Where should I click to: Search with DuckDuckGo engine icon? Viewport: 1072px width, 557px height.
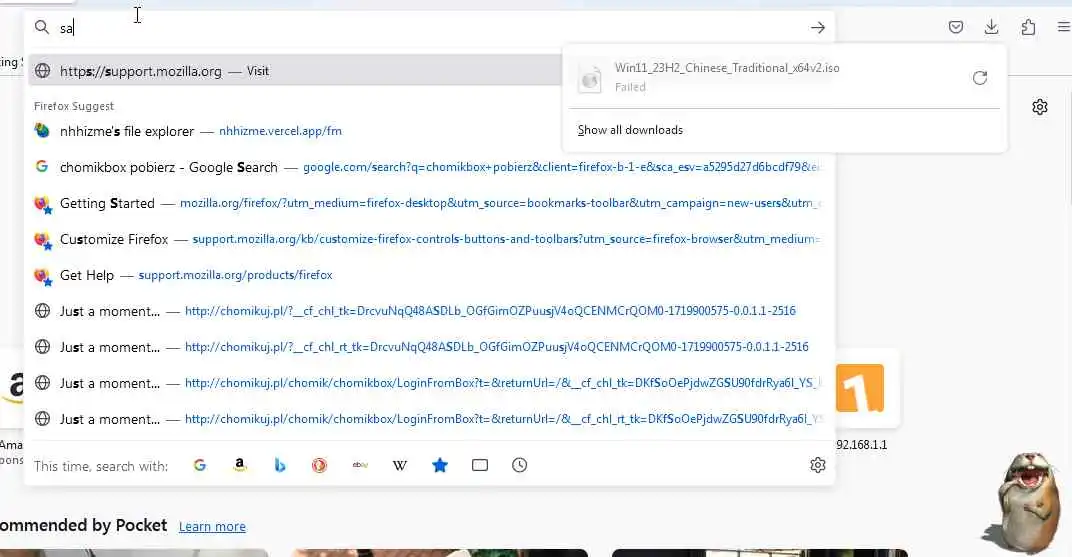[319, 465]
